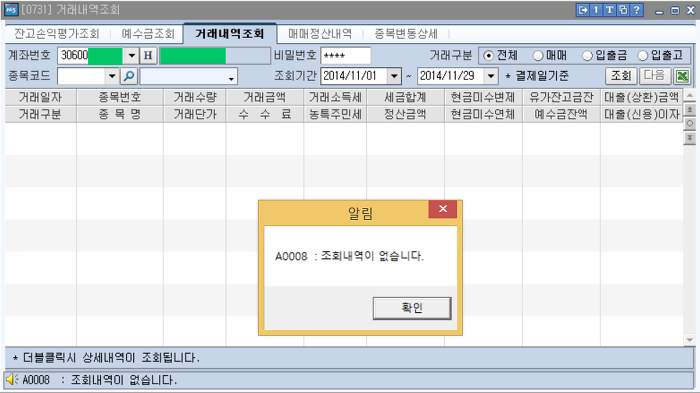This screenshot has width=700, height=393.
Task: Click the 대출(상환)금액 column header
Action: pos(642,97)
